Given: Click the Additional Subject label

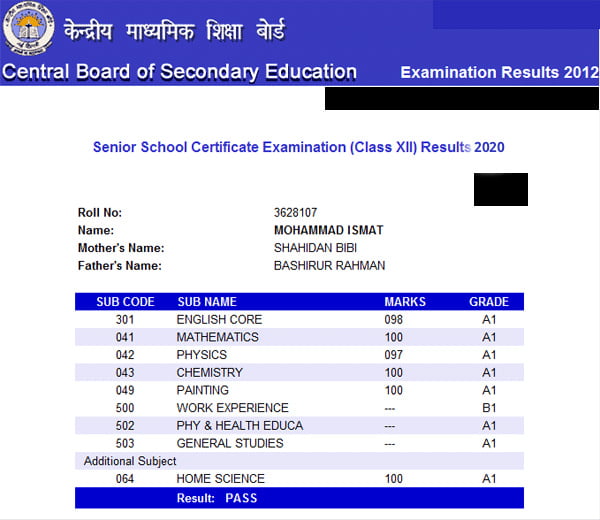Looking at the screenshot, I should (130, 461).
